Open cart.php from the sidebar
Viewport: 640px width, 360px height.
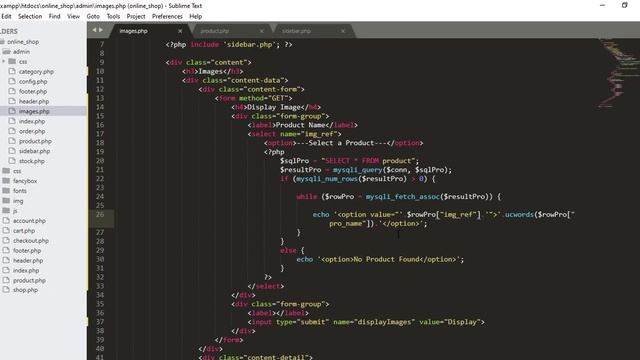24,231
